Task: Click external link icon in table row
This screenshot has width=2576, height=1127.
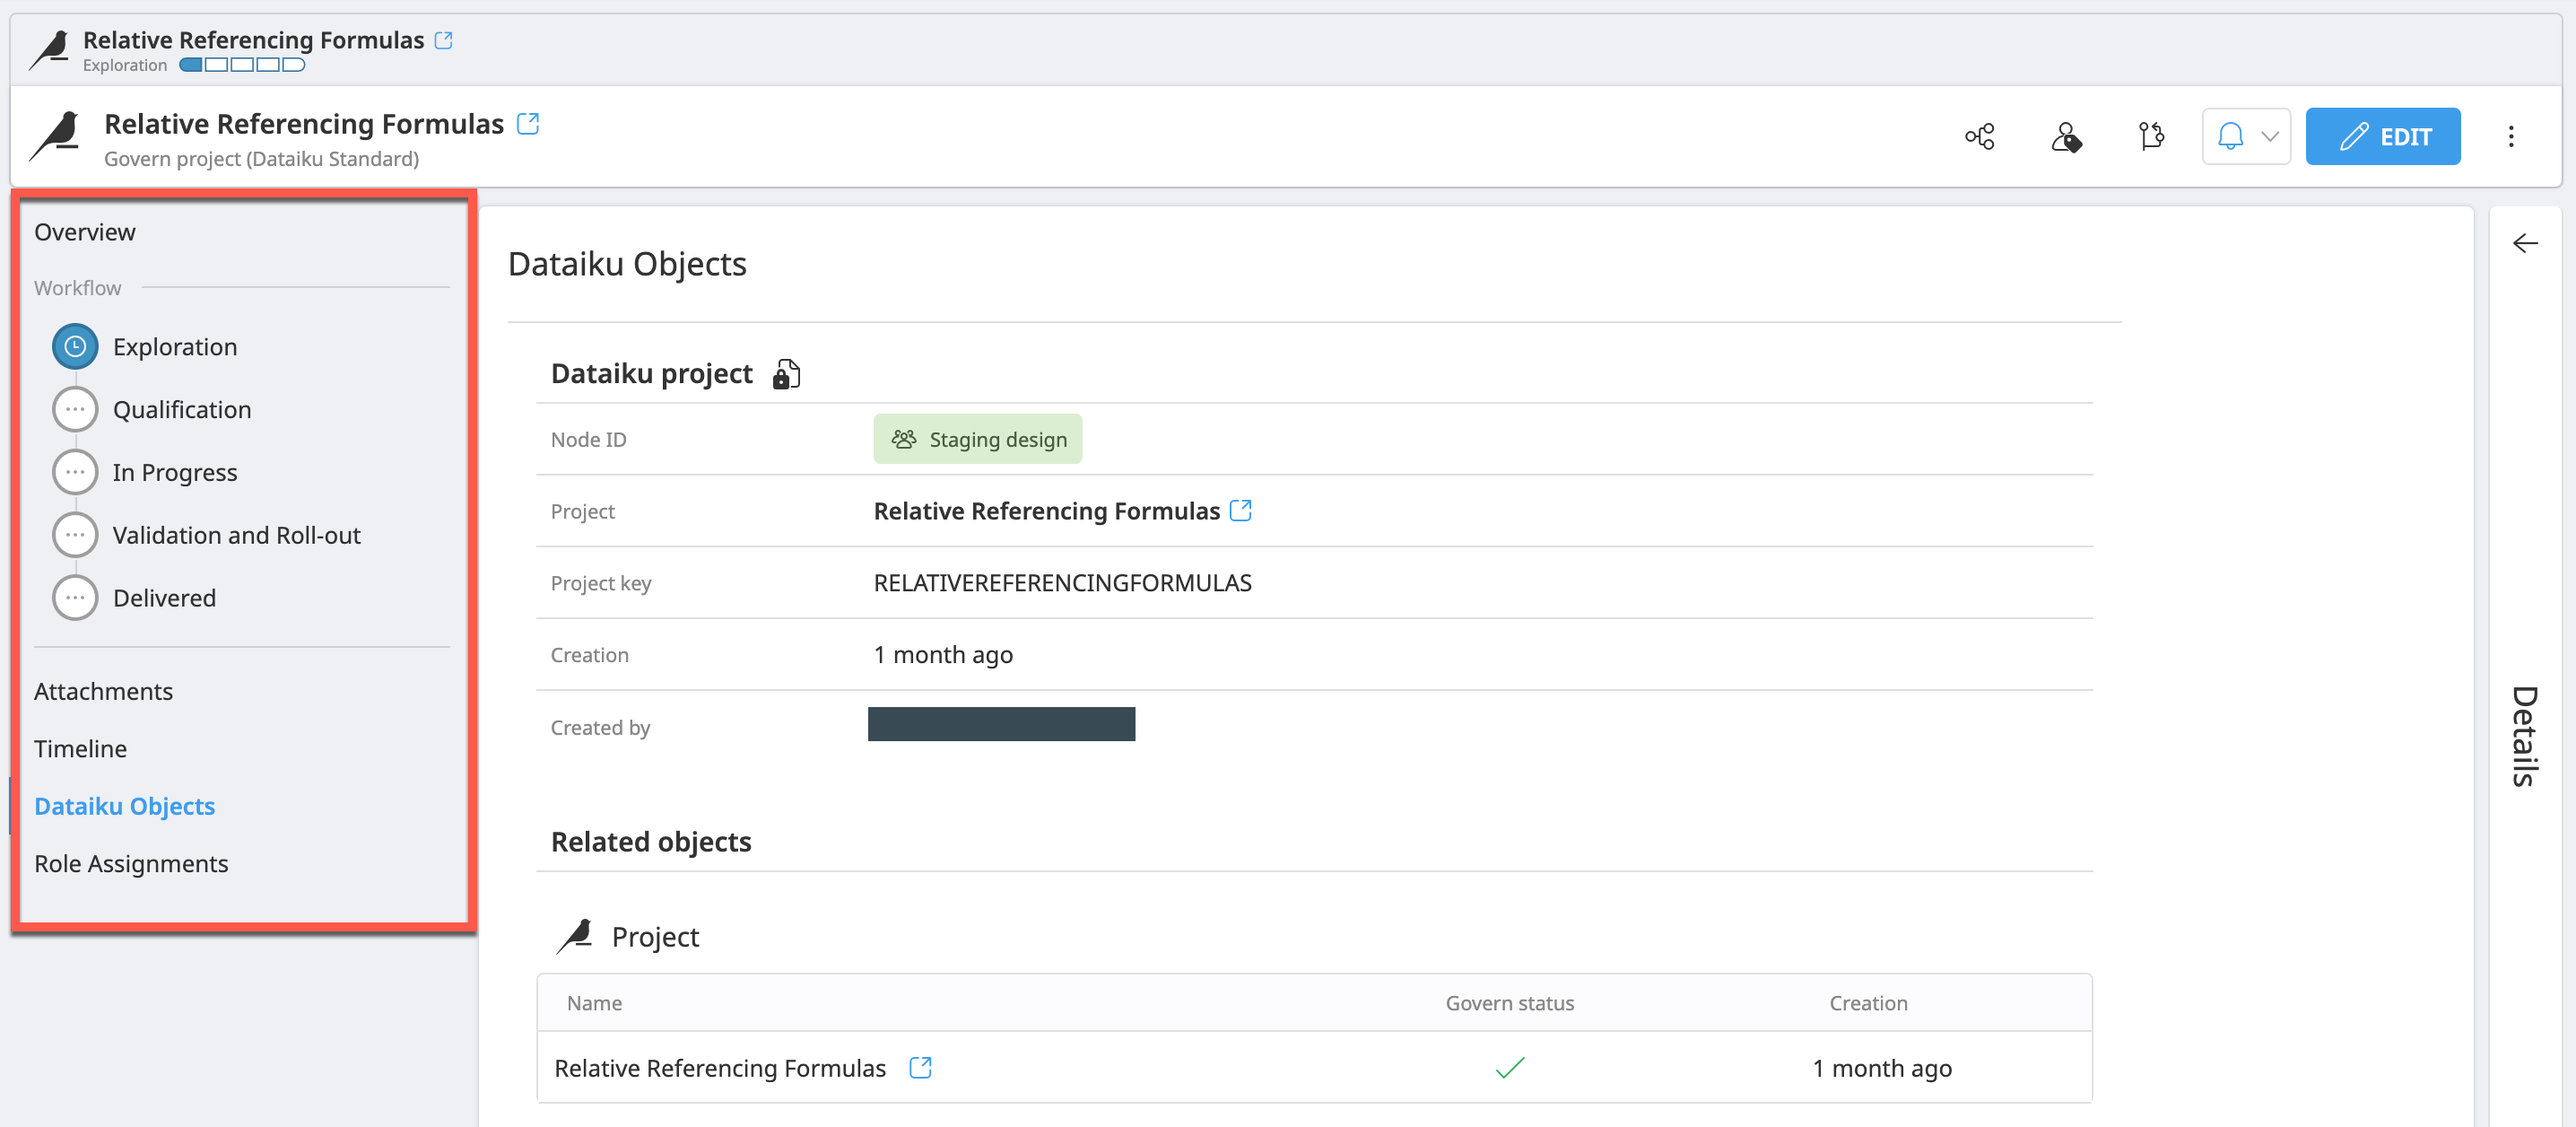Action: 920,1068
